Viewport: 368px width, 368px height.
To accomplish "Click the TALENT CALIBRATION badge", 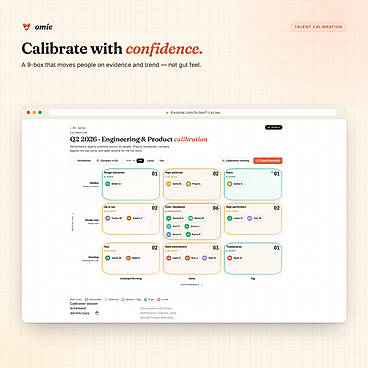I will pyautogui.click(x=318, y=27).
